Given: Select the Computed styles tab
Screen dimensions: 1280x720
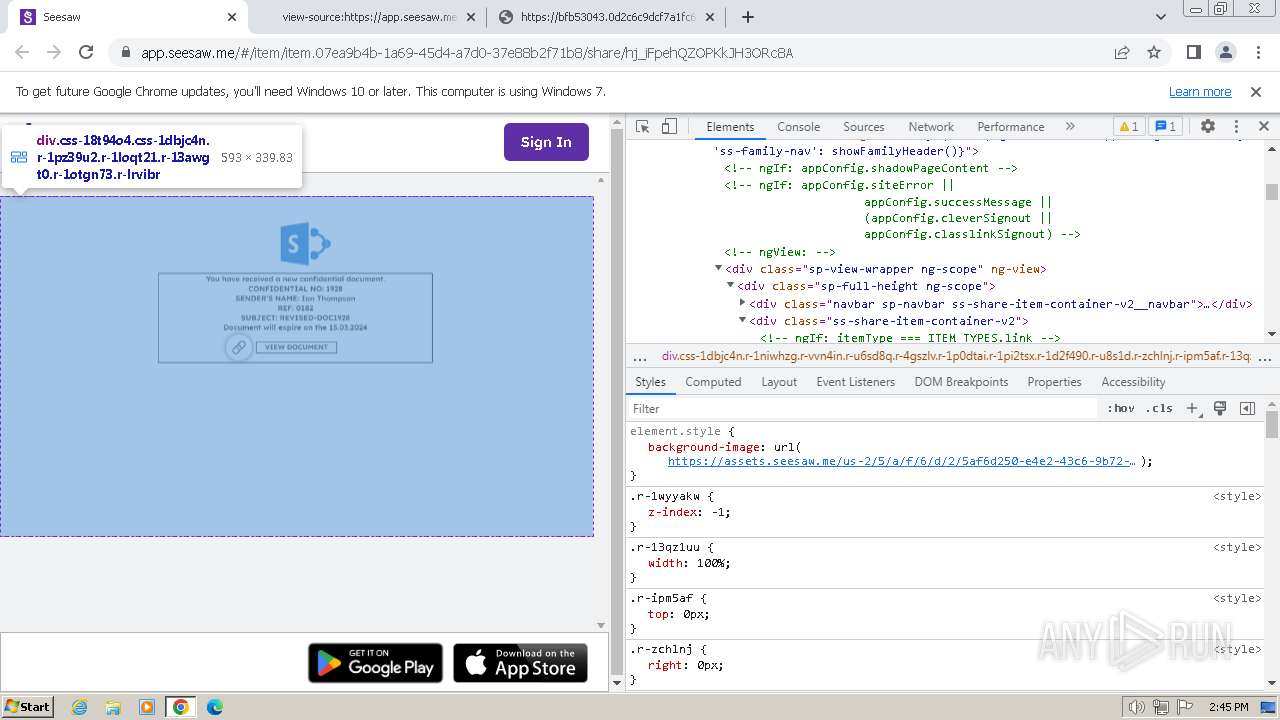Looking at the screenshot, I should (x=713, y=382).
